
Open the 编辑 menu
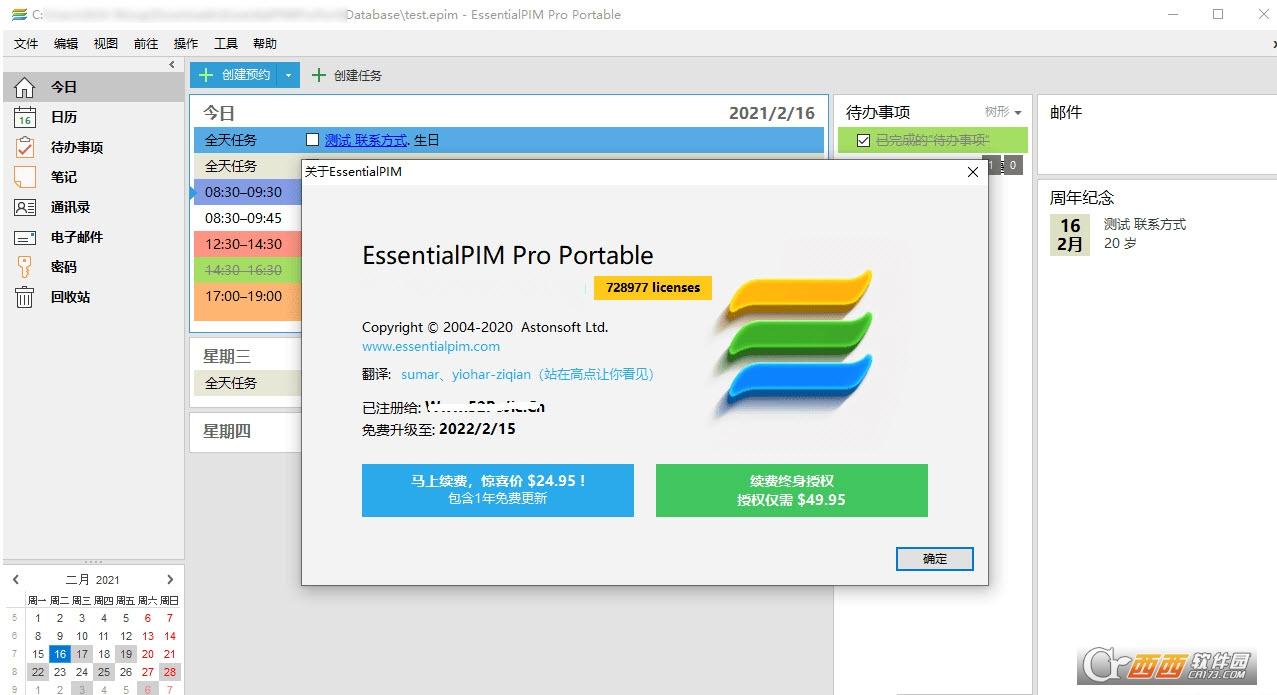coord(66,44)
